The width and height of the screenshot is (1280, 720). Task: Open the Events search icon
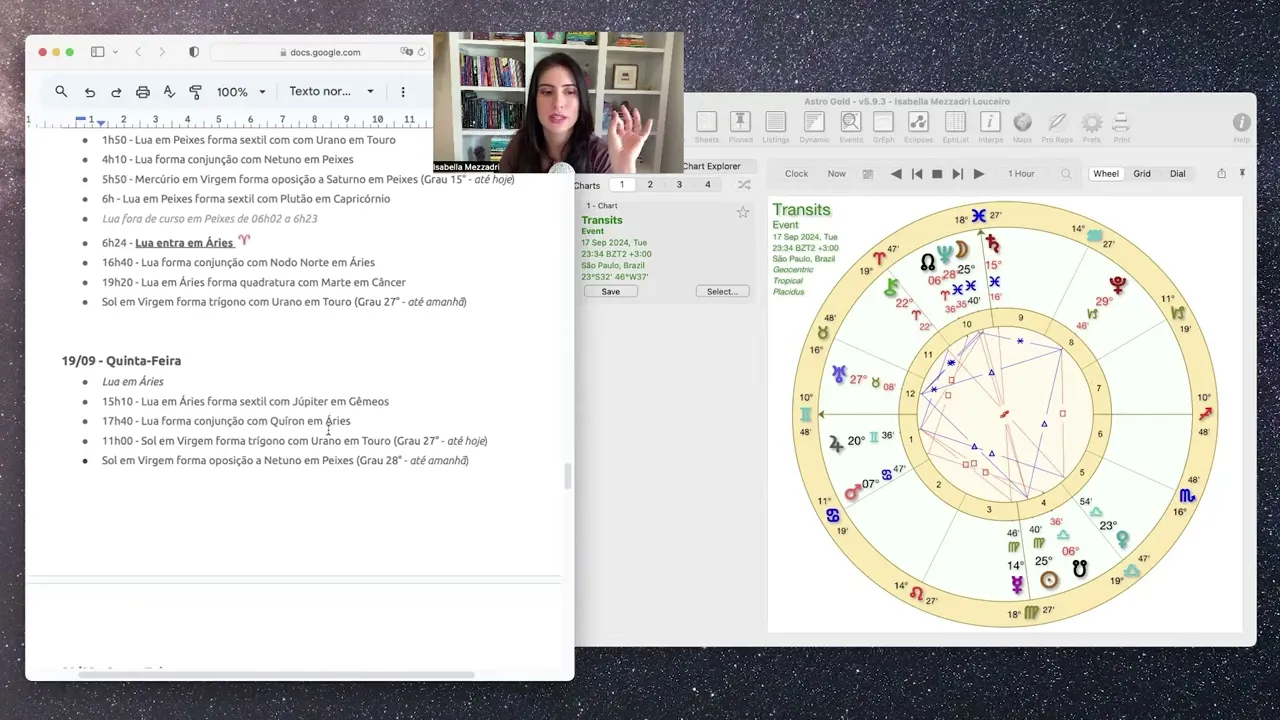[851, 122]
